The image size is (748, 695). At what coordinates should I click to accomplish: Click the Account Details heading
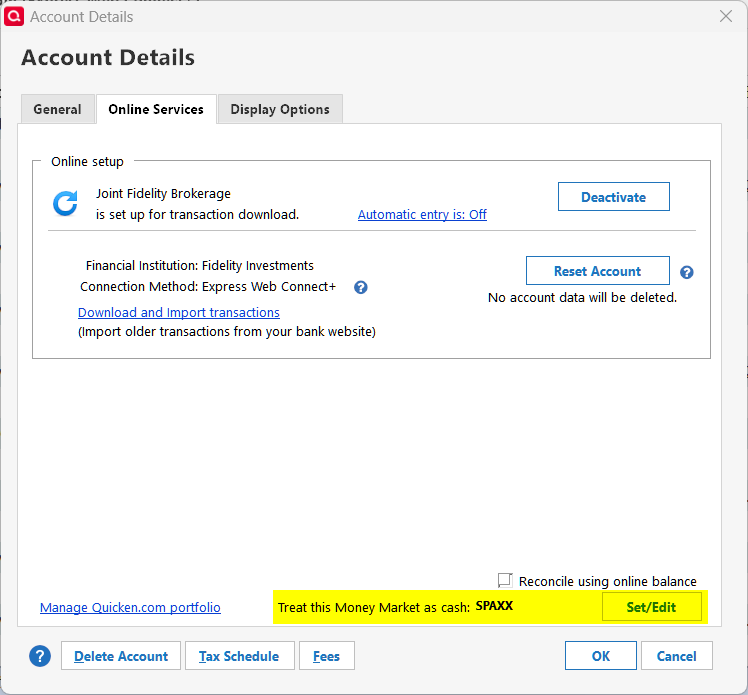[108, 58]
